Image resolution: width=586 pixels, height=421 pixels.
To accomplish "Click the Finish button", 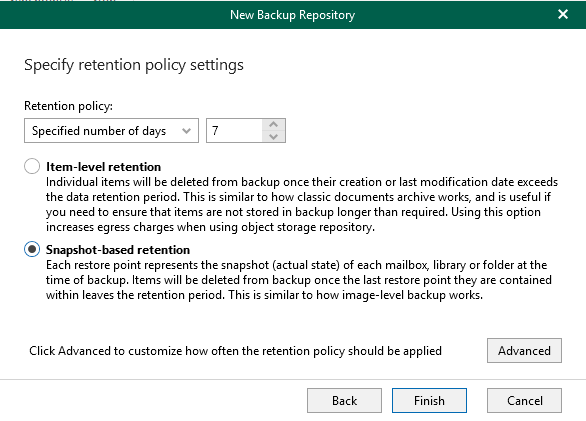I will 429,400.
